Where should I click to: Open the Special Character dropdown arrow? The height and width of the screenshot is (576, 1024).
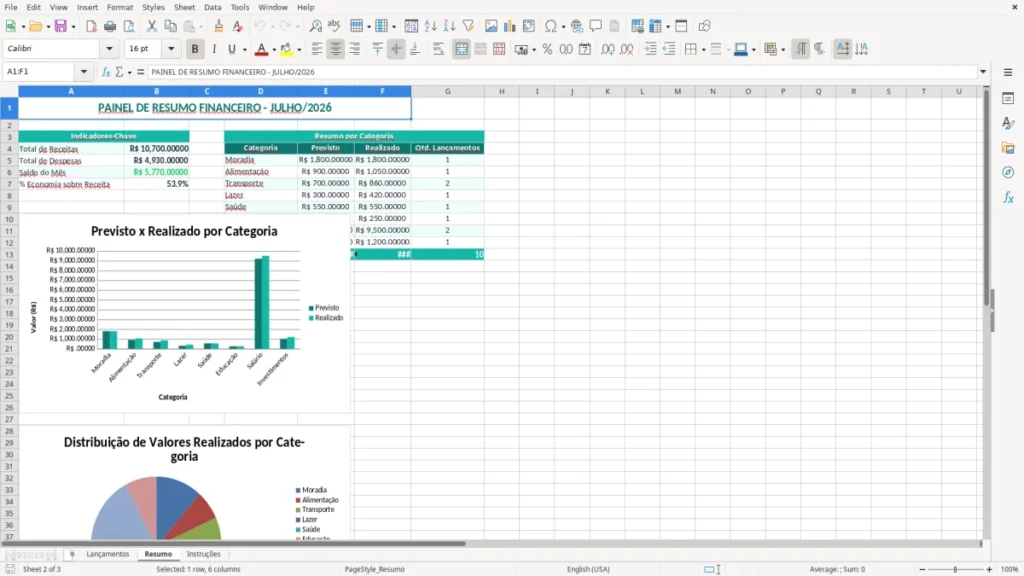563,27
